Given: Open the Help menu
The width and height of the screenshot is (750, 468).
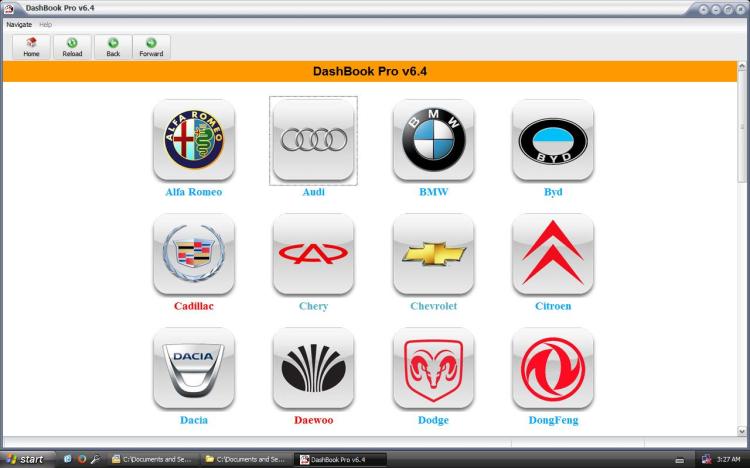Looking at the screenshot, I should 46,24.
